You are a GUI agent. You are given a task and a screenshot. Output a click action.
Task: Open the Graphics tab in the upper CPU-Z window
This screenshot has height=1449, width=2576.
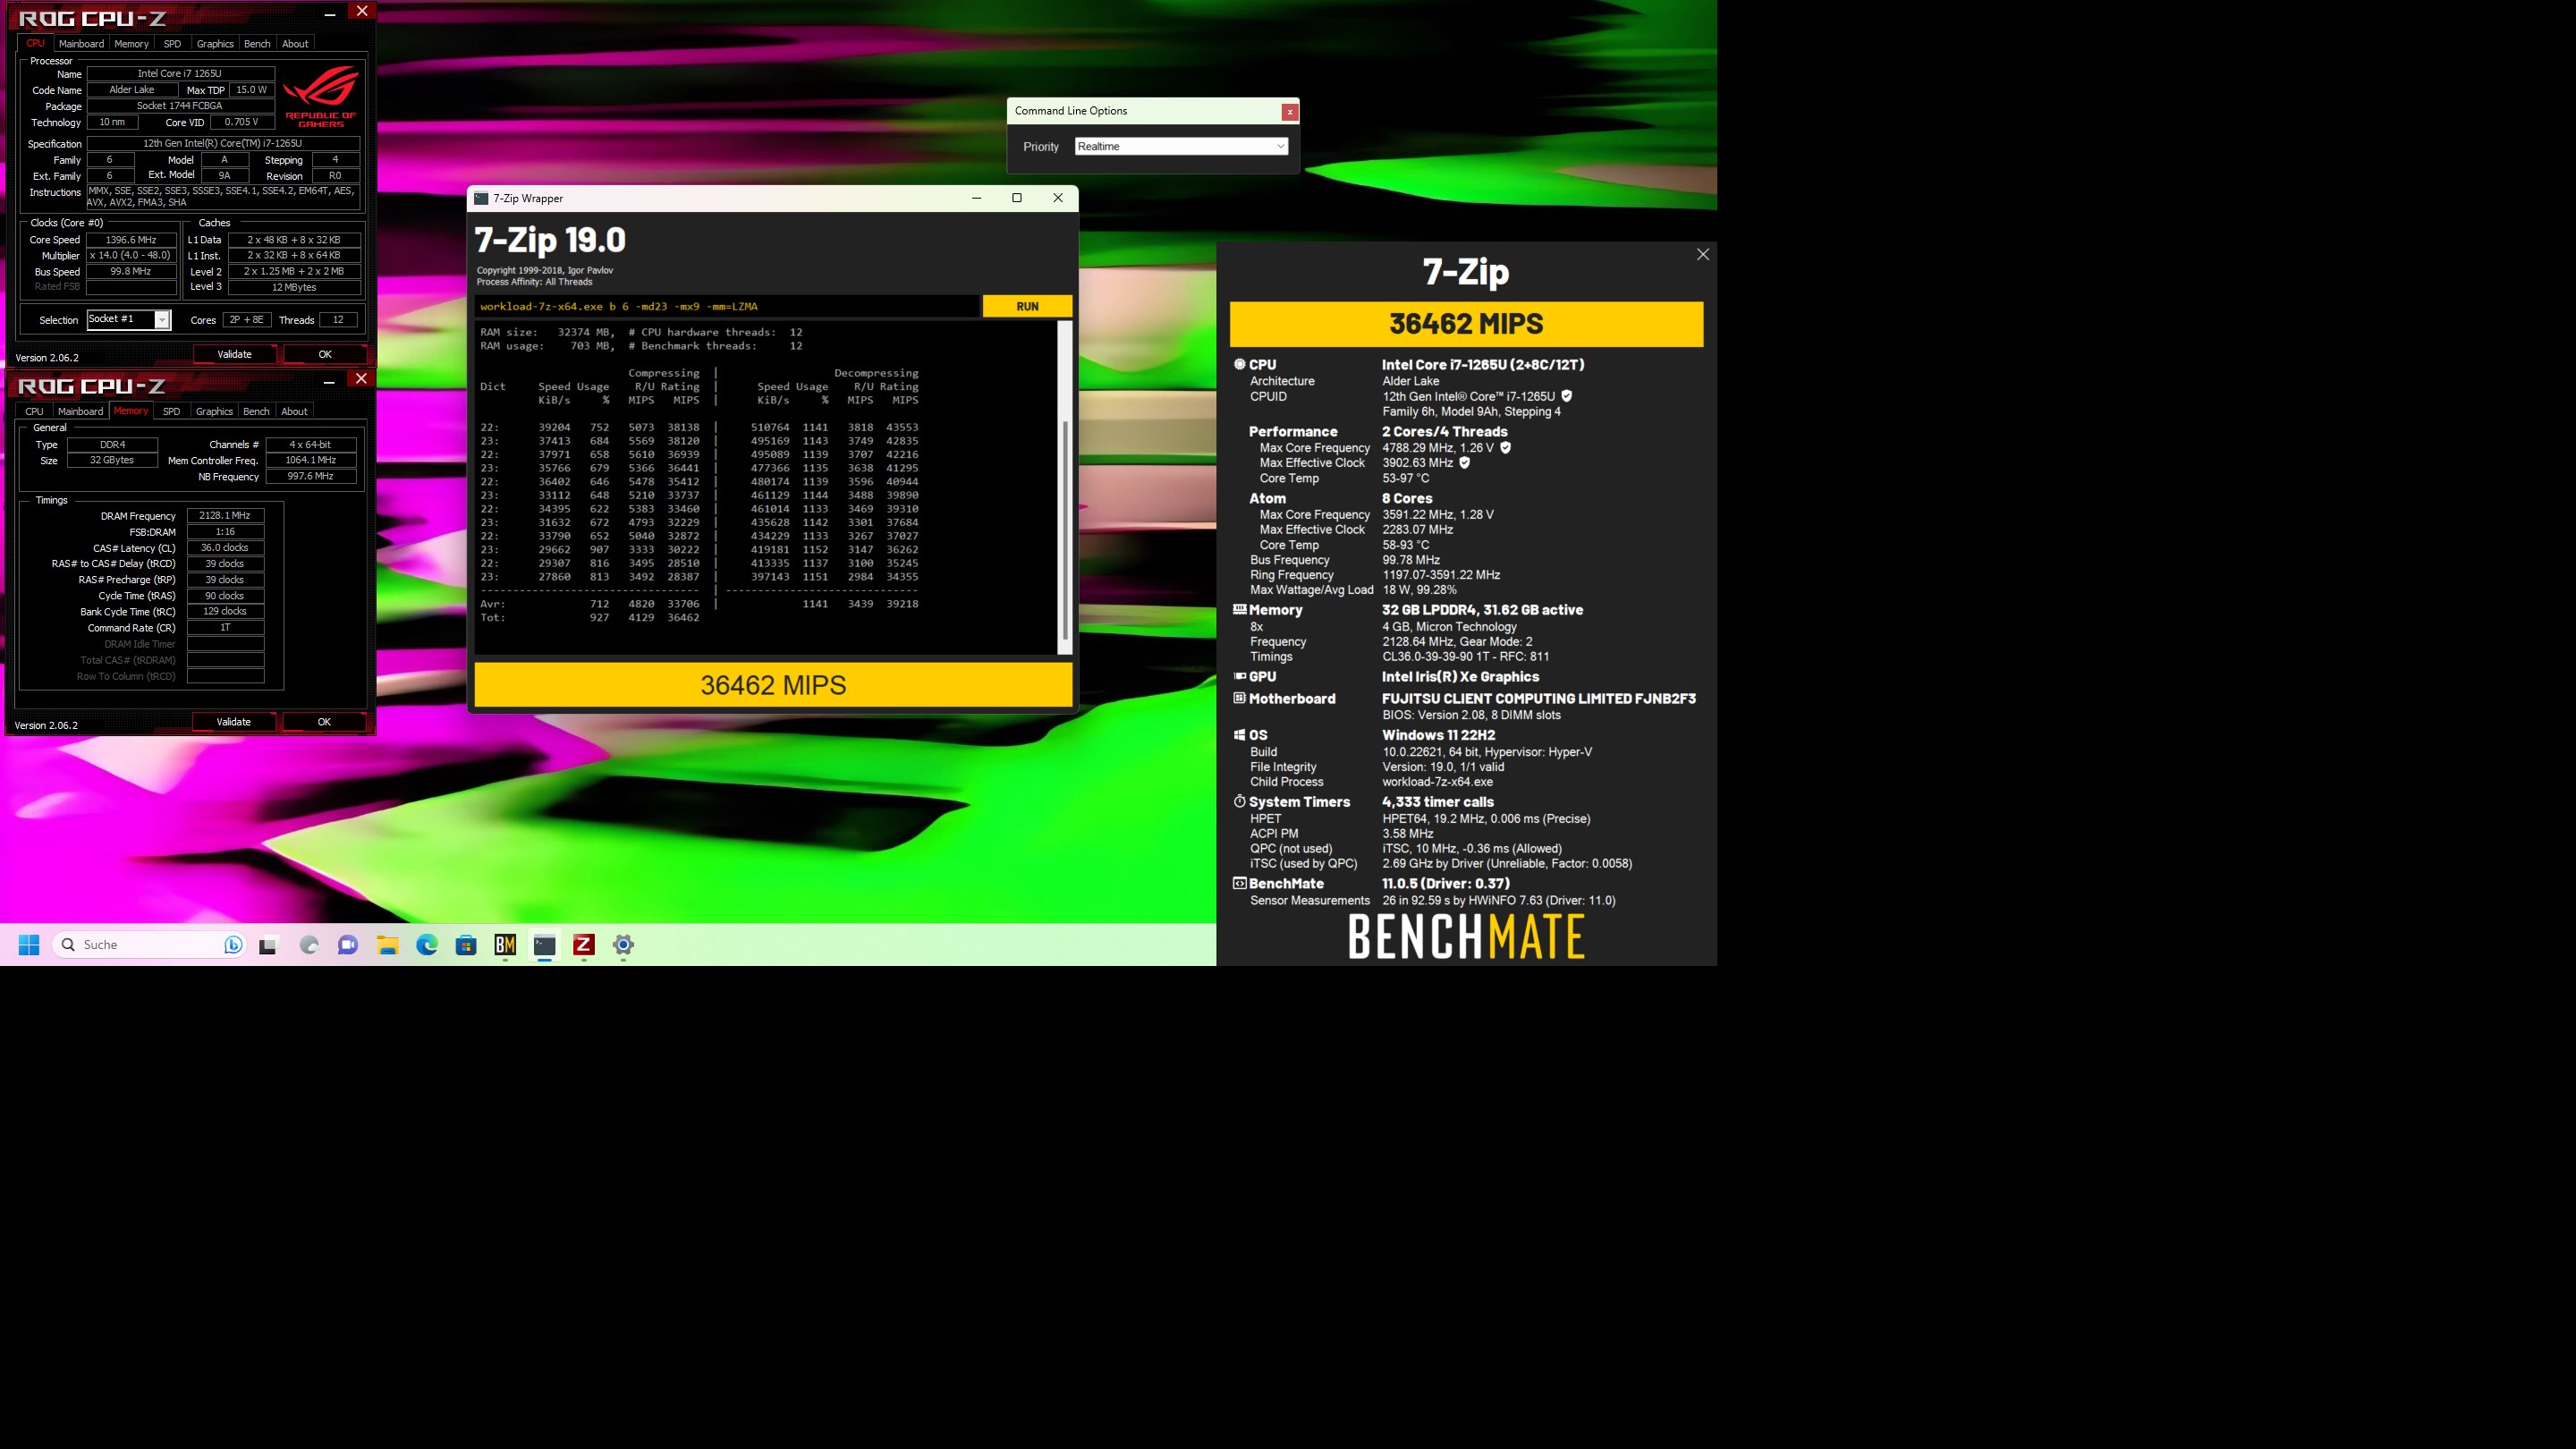(215, 44)
